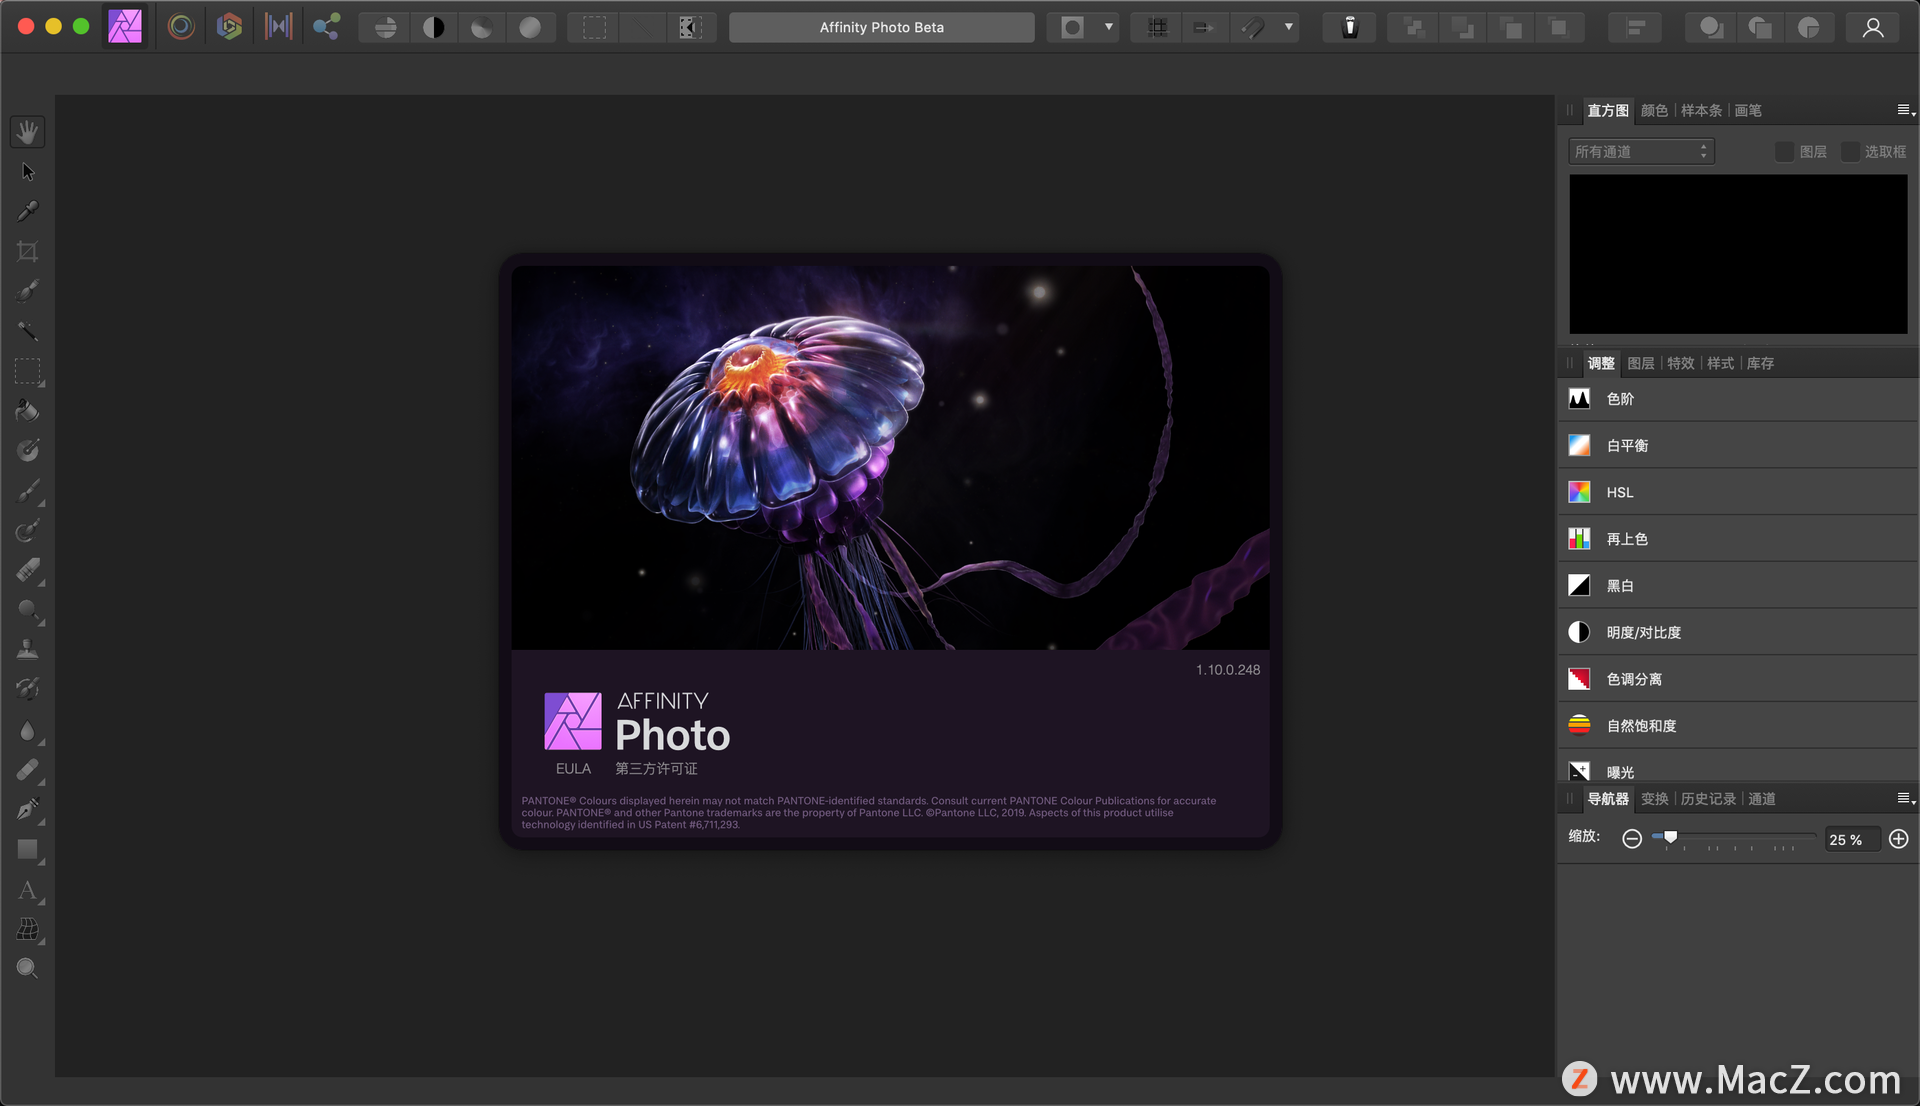Open the 第三方许可证 link
Image resolution: width=1920 pixels, height=1106 pixels.
pos(657,769)
